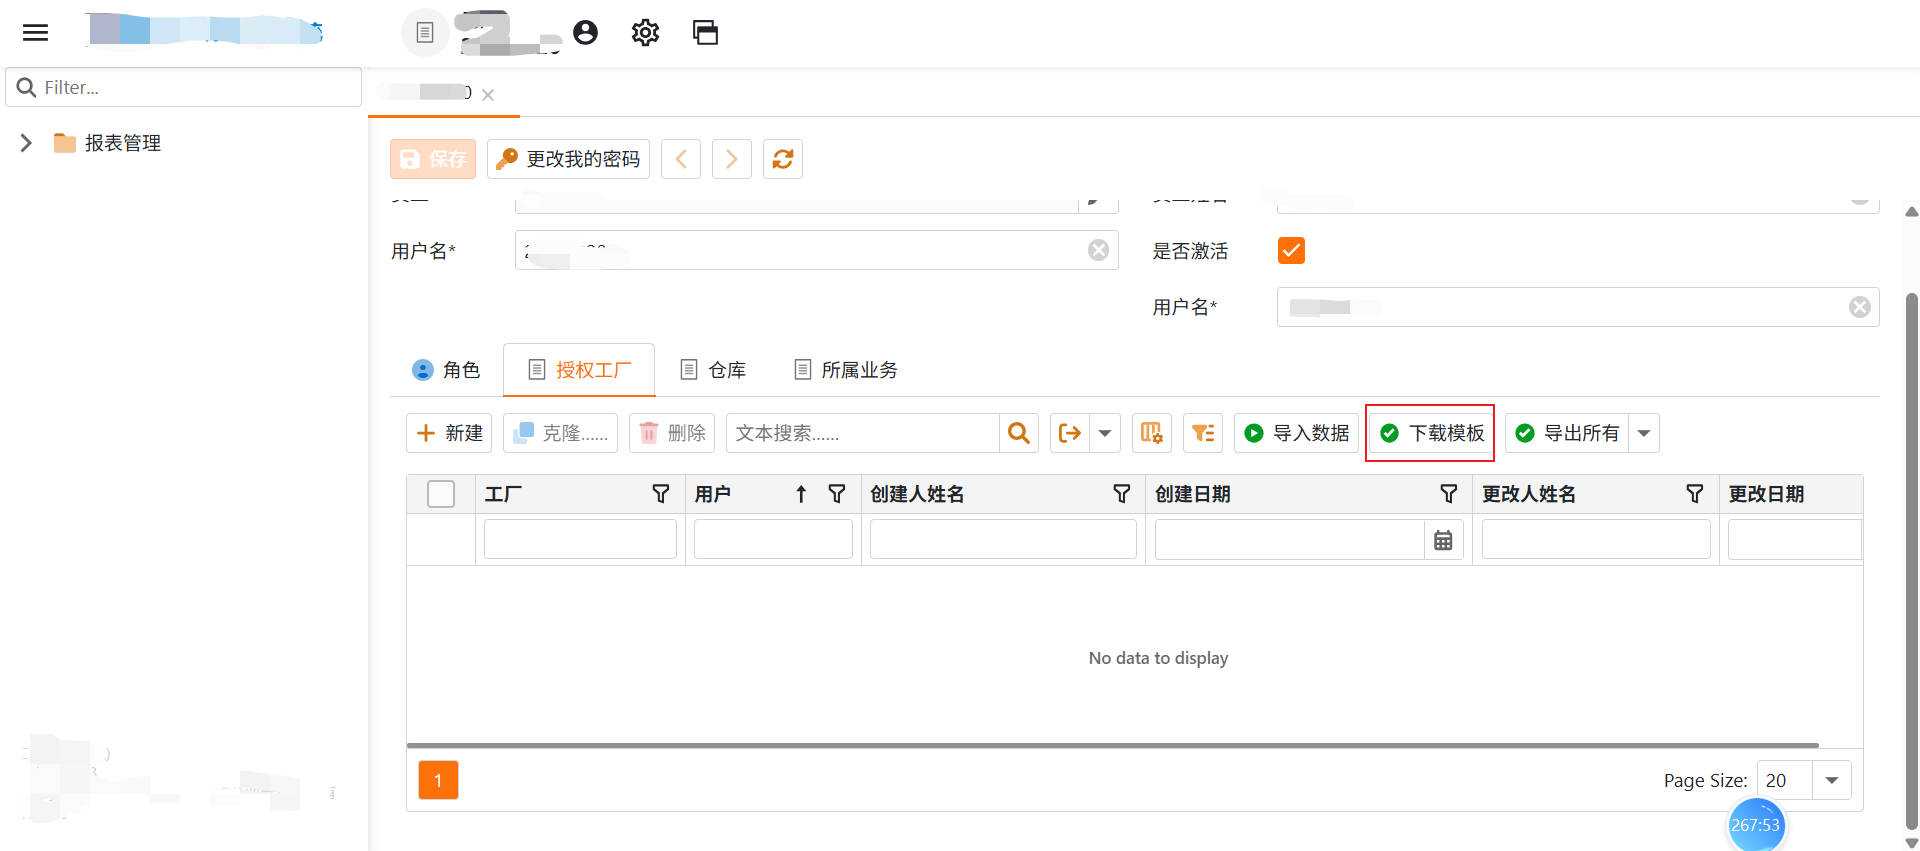Click the 创建人姓名 filter row input
This screenshot has height=851, width=1920.
1003,540
